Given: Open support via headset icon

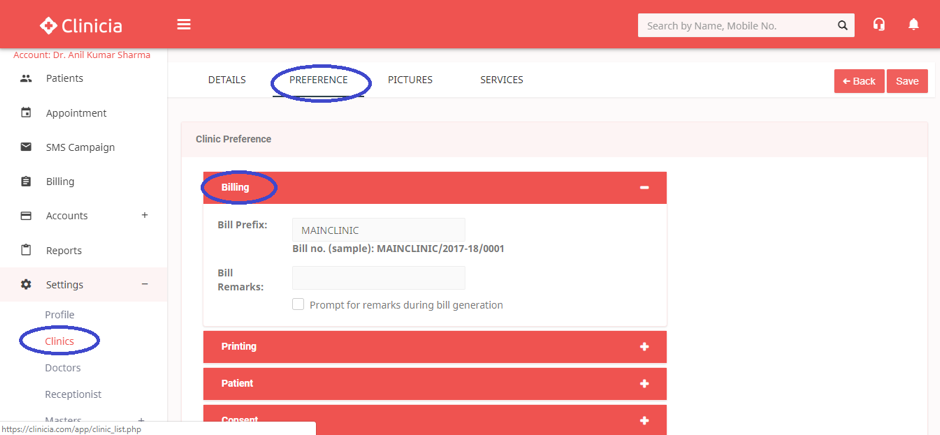Looking at the screenshot, I should pyautogui.click(x=879, y=25).
